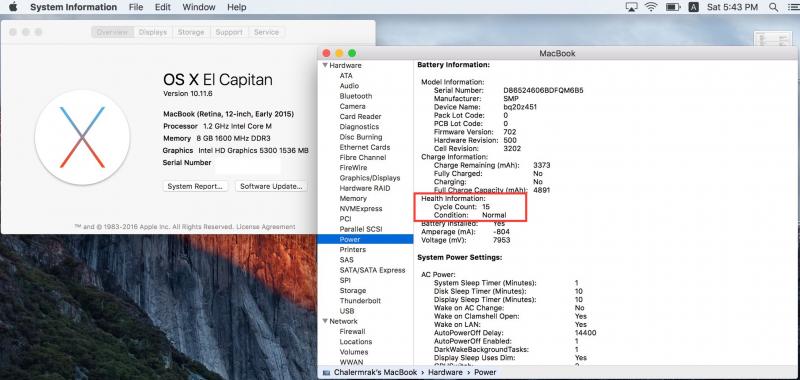
Task: Select USB in the sidebar
Action: (347, 311)
